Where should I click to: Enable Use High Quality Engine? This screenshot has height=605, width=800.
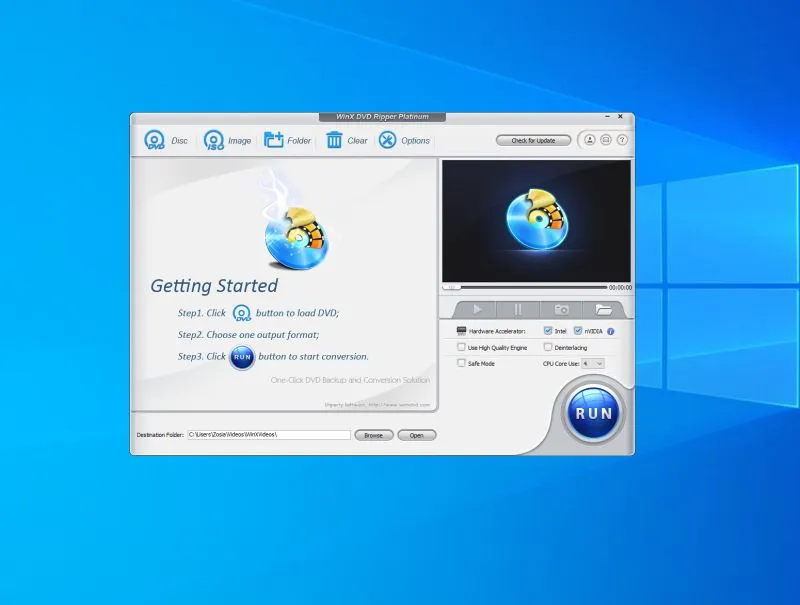(x=461, y=347)
